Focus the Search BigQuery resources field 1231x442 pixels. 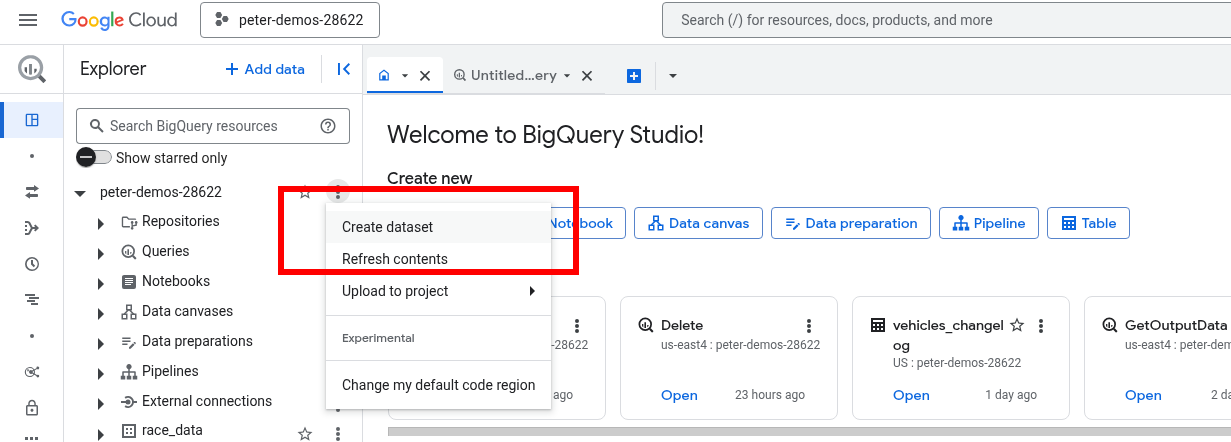[x=213, y=126]
